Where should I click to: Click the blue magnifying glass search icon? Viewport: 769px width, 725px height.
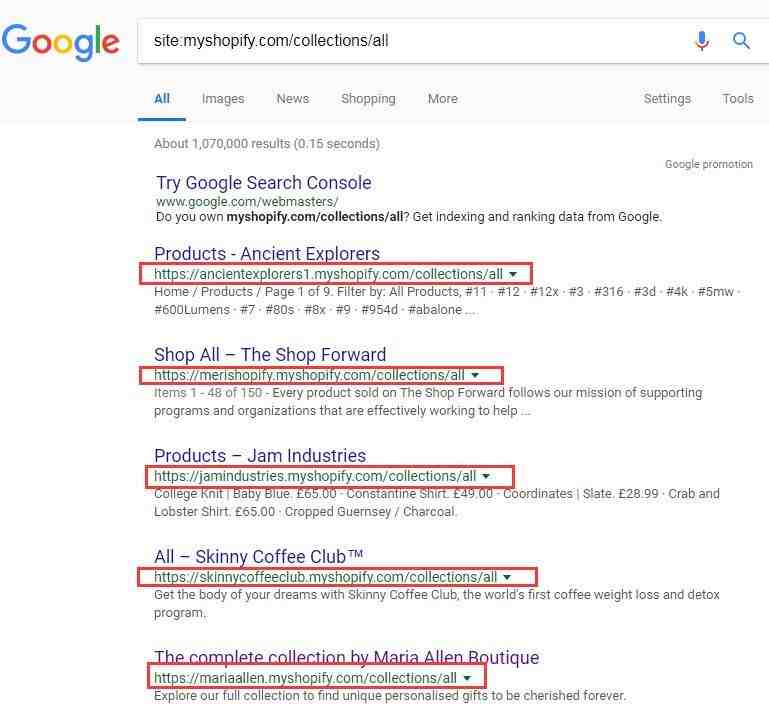[x=741, y=41]
